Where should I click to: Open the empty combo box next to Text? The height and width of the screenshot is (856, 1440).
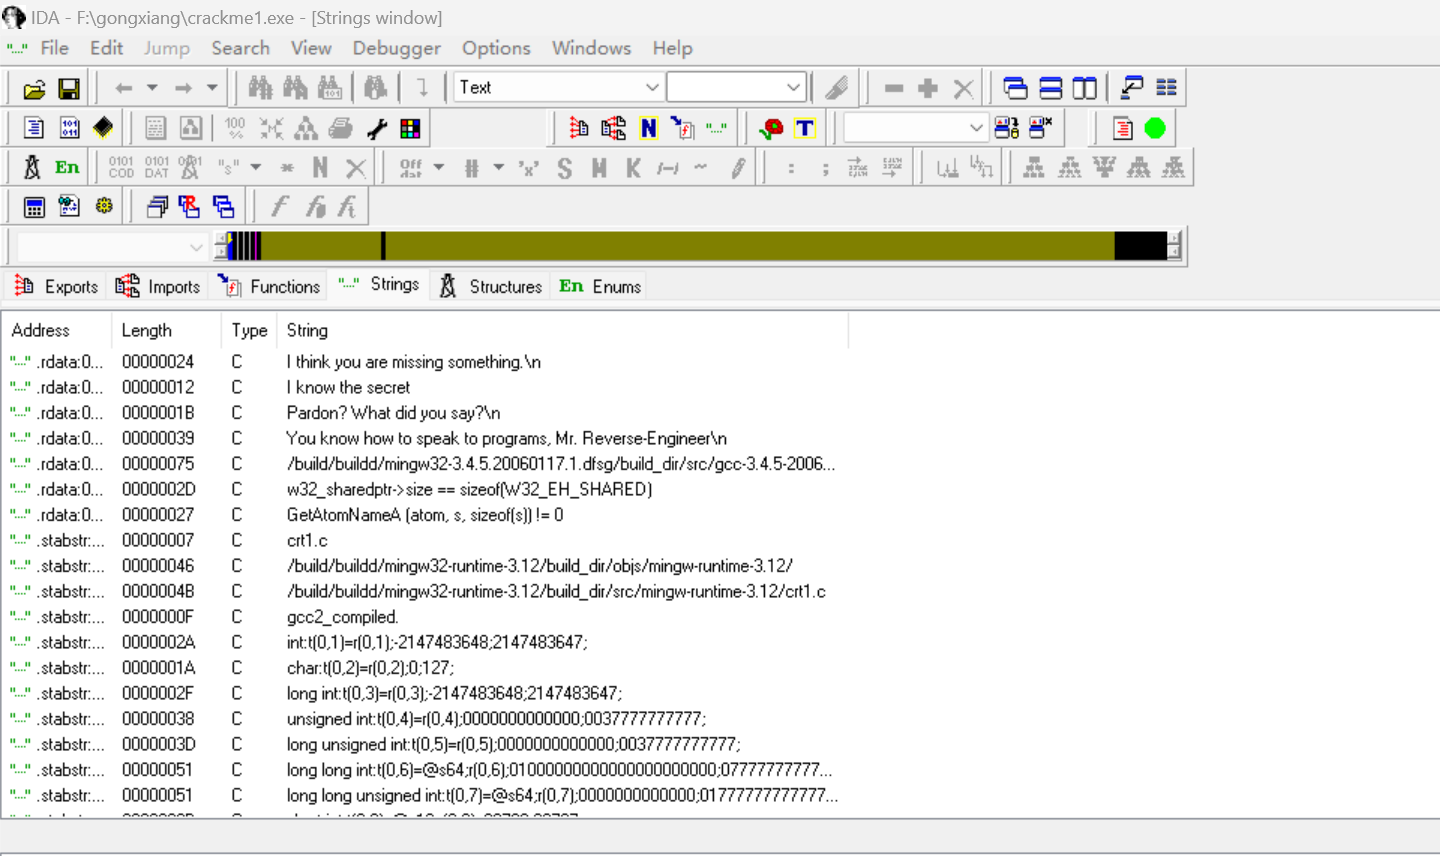(736, 87)
